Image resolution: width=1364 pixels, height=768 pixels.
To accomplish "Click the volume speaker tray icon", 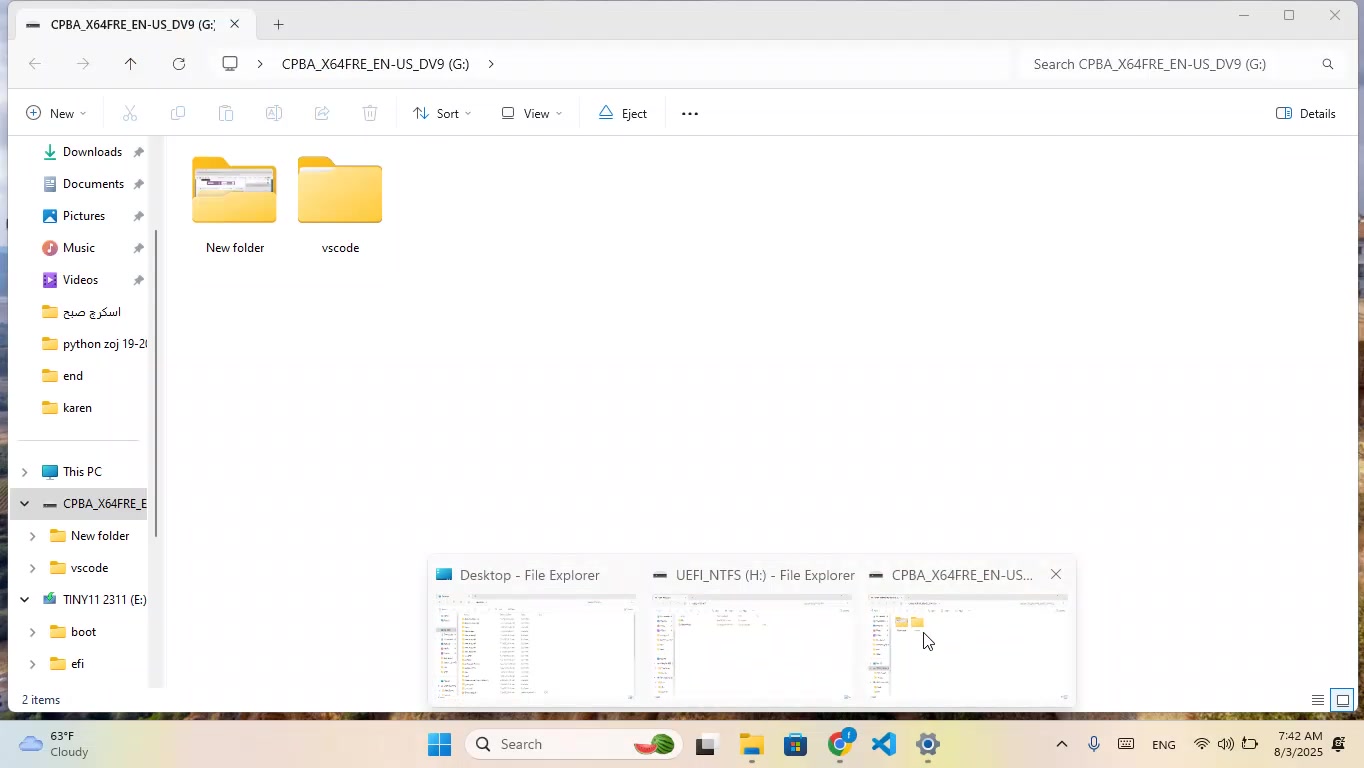I will 1226,745.
